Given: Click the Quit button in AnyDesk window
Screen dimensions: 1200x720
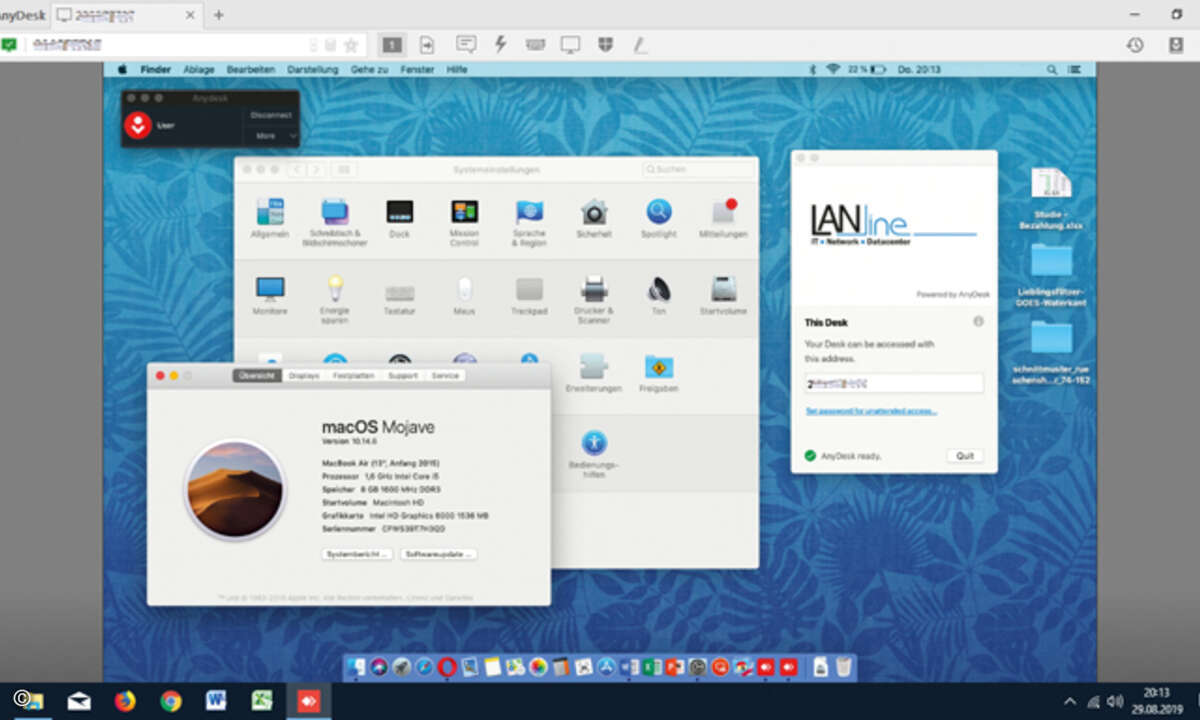Looking at the screenshot, I should click(x=965, y=455).
